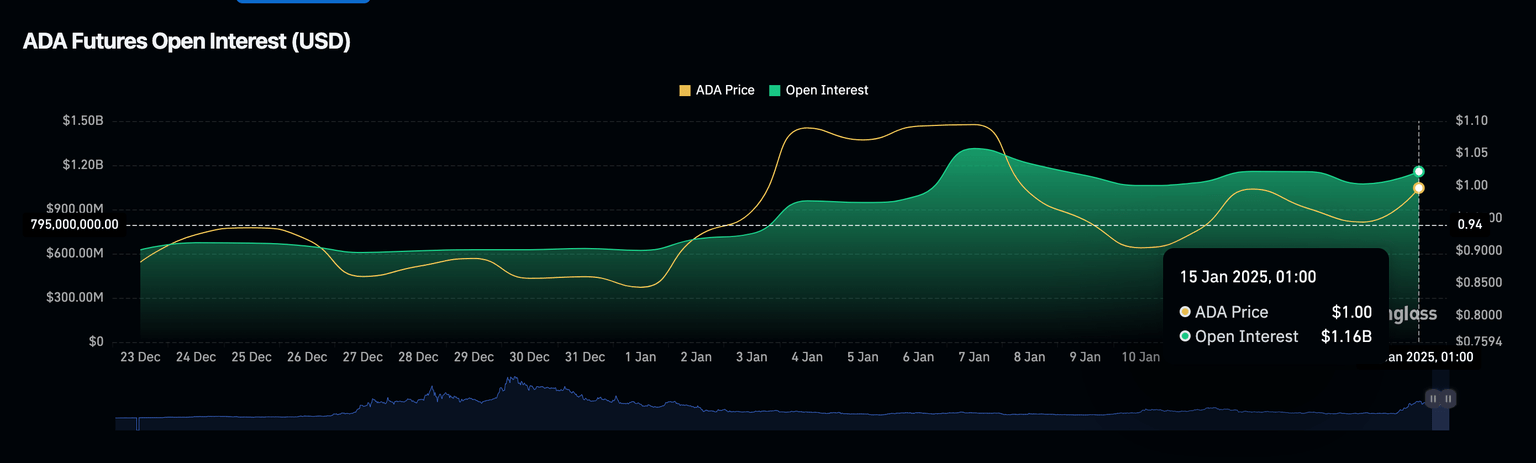Image resolution: width=1536 pixels, height=463 pixels.
Task: Click the 23 Dec date axis label
Action: 140,357
